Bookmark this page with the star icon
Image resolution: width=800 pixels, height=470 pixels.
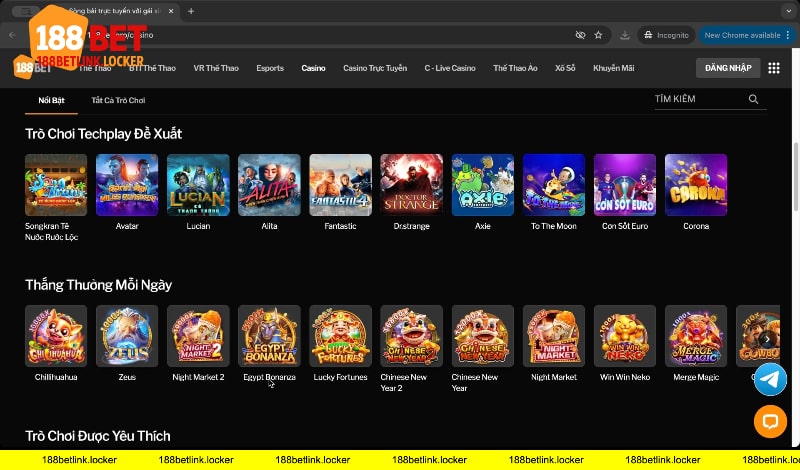(598, 35)
